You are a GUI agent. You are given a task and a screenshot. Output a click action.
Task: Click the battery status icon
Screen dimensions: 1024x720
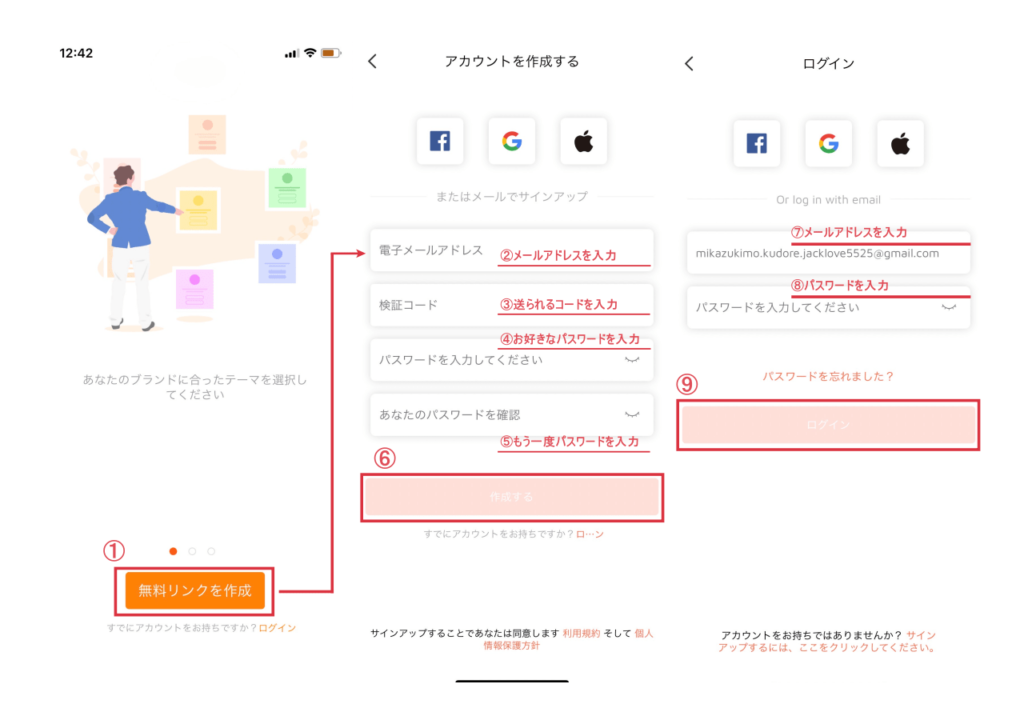330,53
